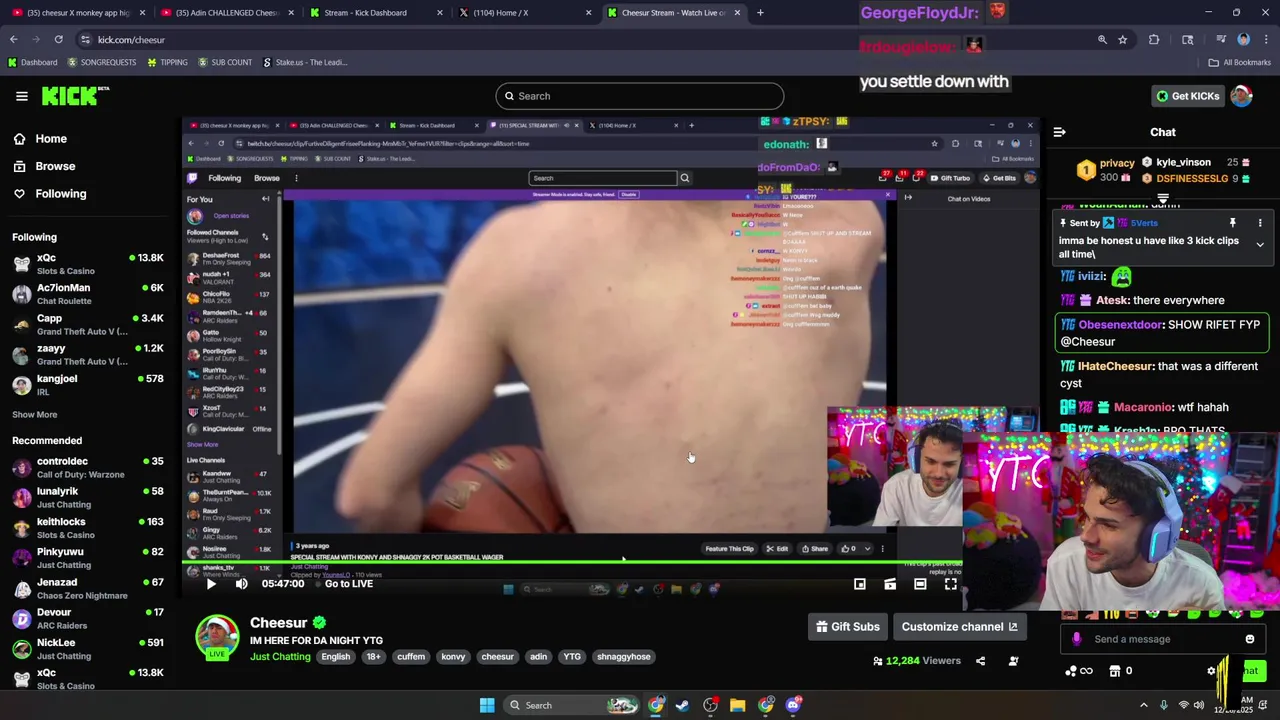Select the shnaggyhose tag
This screenshot has height=720, width=1280.
[623, 657]
